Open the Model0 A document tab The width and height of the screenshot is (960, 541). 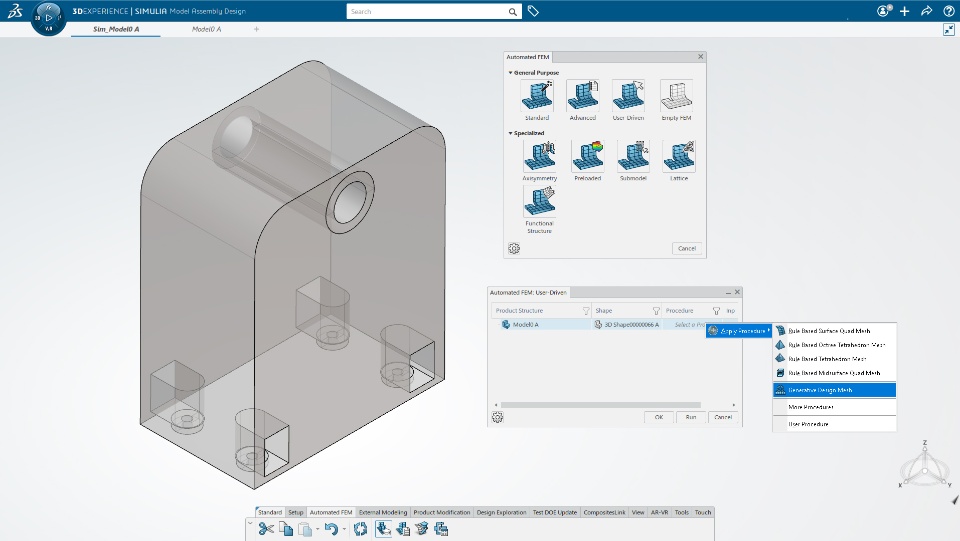[x=206, y=29]
